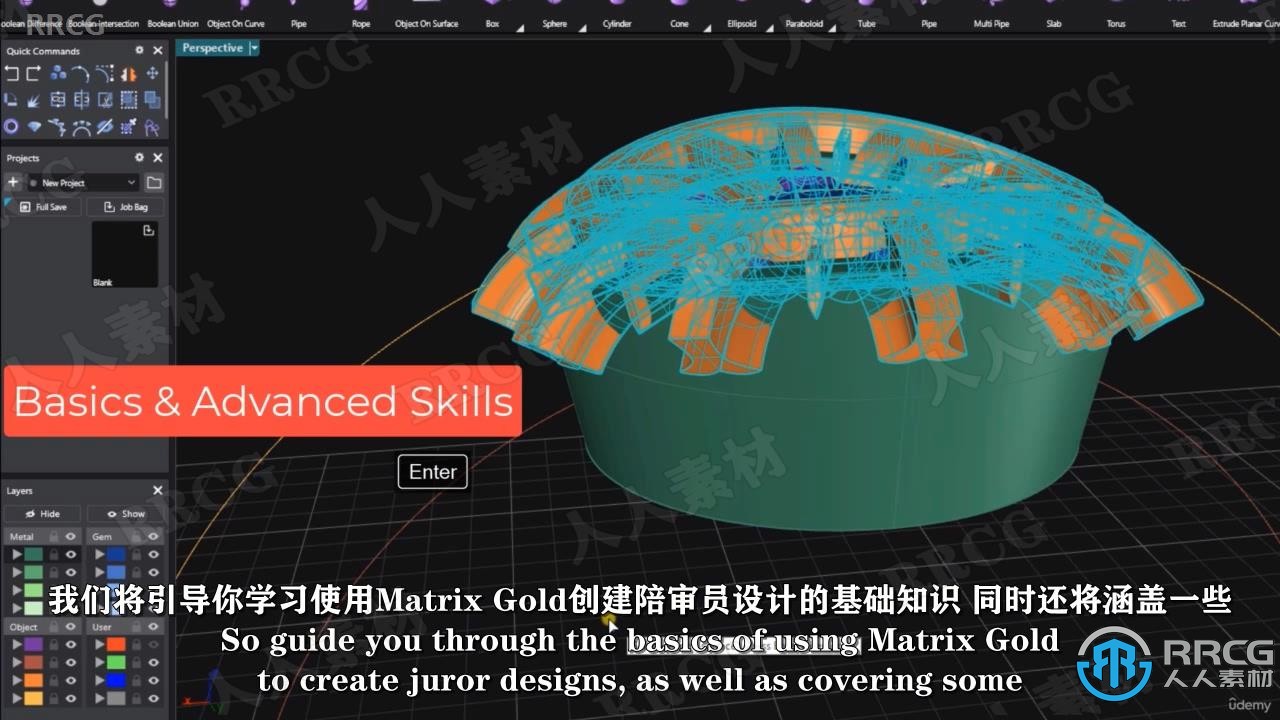The height and width of the screenshot is (720, 1280).
Task: Select the Blank project thumbnail
Action: coord(125,255)
